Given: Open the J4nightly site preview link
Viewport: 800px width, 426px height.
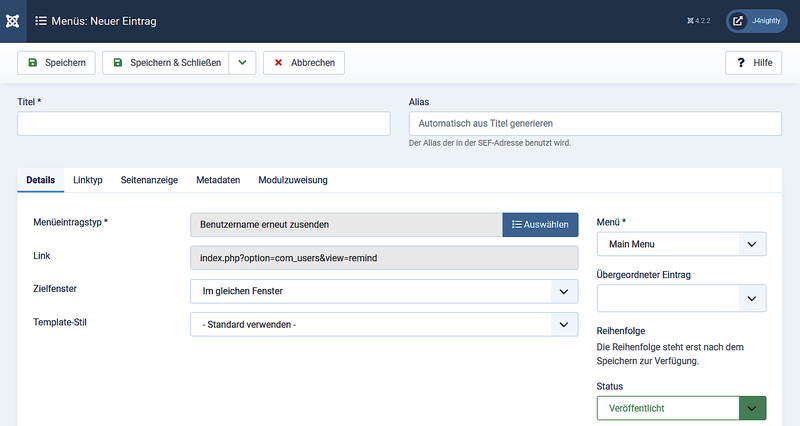Looking at the screenshot, I should (x=750, y=20).
